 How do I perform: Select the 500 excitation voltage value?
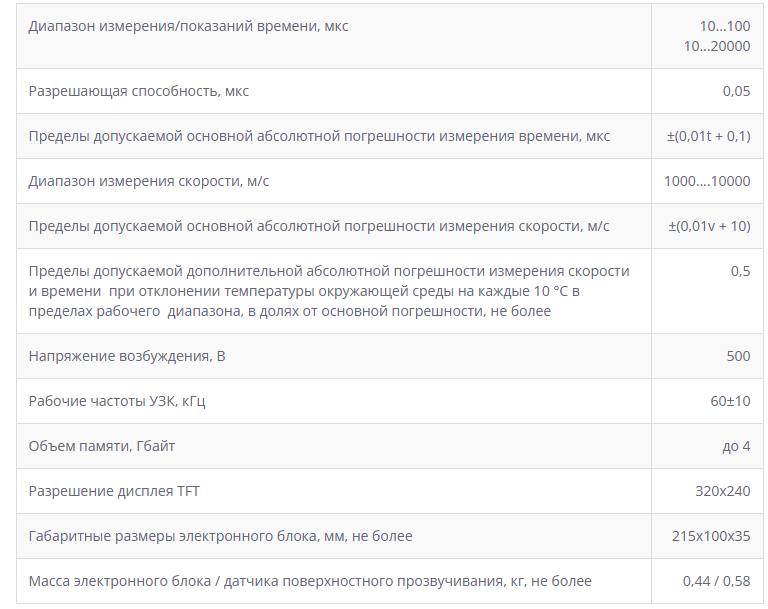point(738,356)
